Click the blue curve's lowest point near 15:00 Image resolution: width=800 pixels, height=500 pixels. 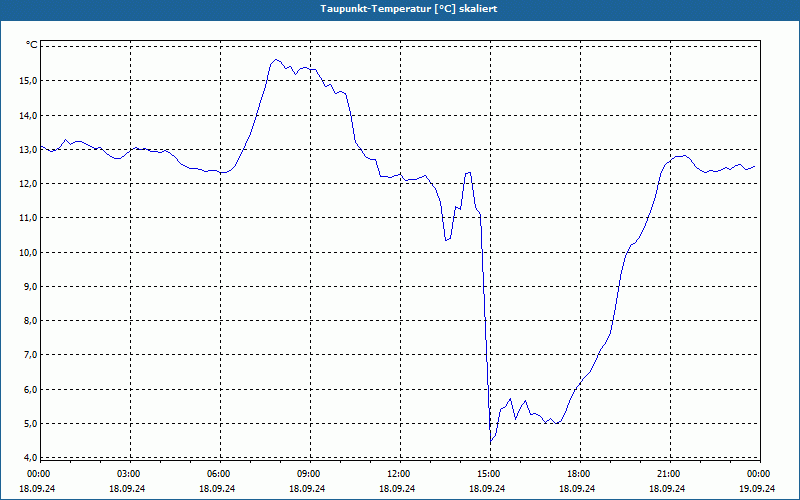[x=491, y=442]
